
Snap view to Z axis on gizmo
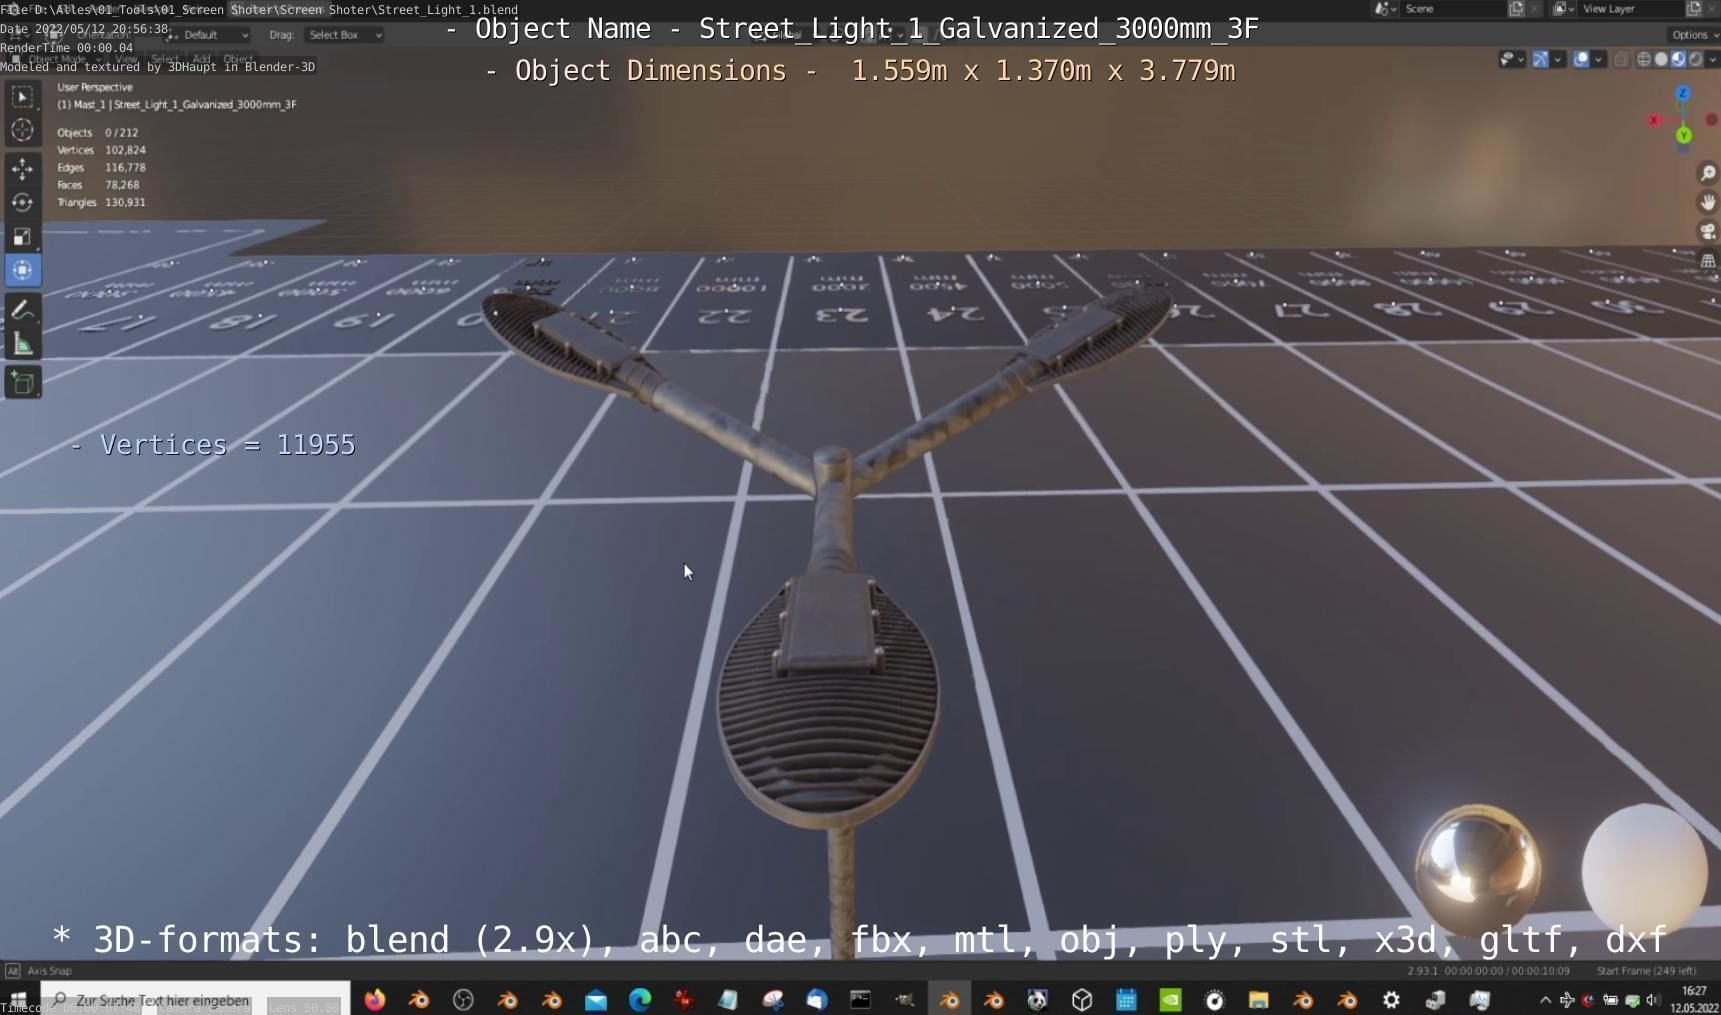click(x=1683, y=93)
